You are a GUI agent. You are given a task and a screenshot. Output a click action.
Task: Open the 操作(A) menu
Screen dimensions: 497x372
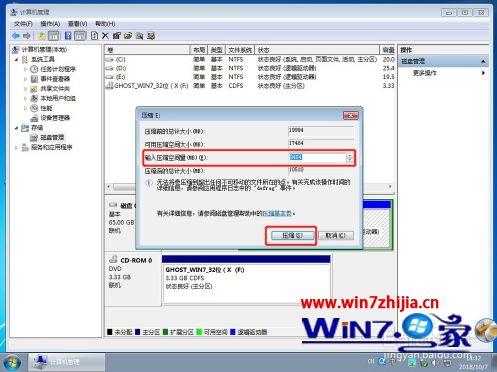[50, 24]
